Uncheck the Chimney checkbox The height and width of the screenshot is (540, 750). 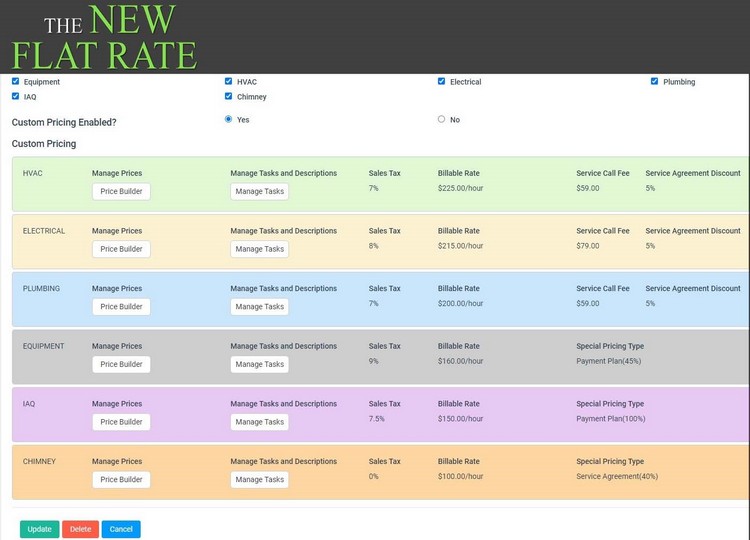[x=228, y=96]
